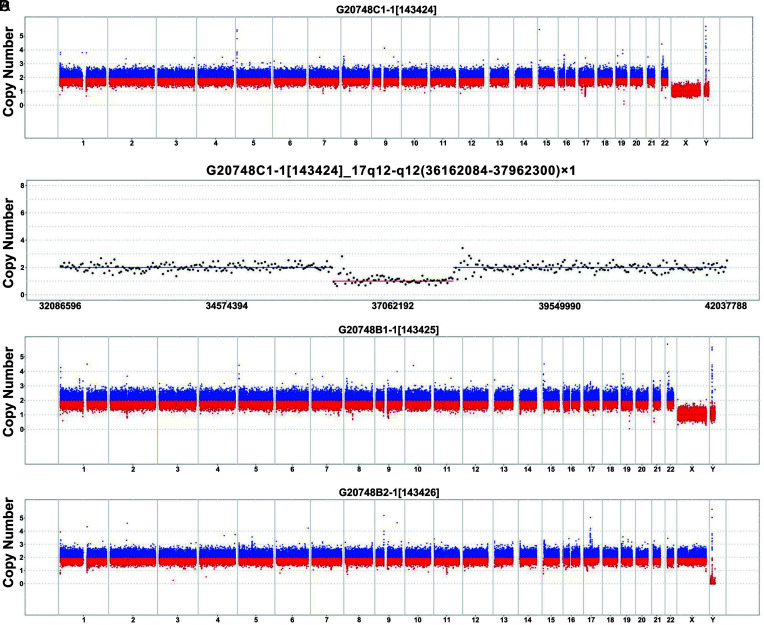Click chromosome label 12 in G20748B1-1 plot

476,469
